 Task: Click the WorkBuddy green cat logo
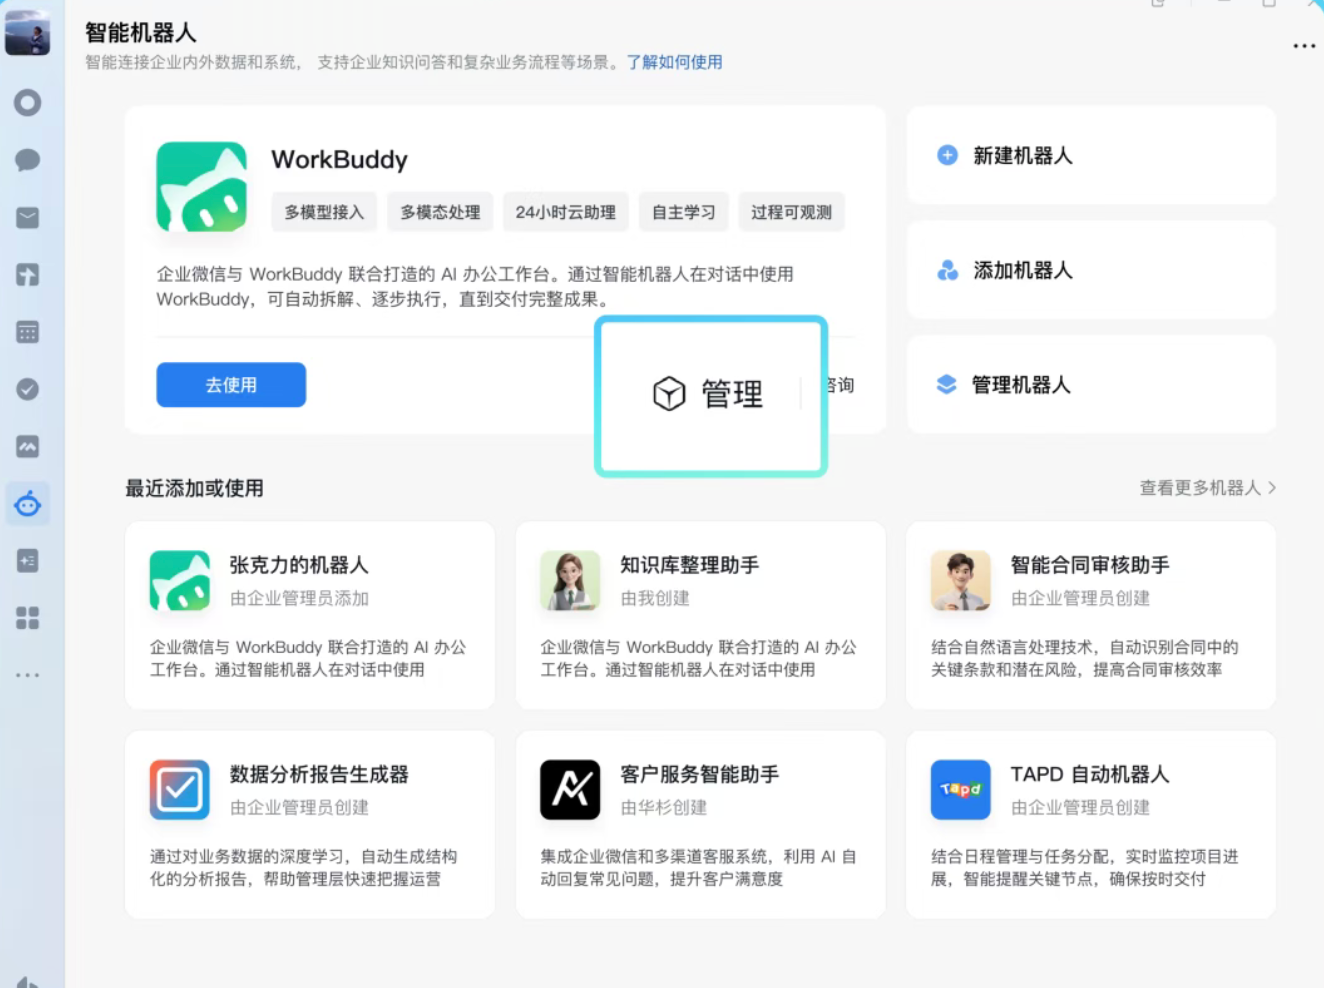(202, 187)
